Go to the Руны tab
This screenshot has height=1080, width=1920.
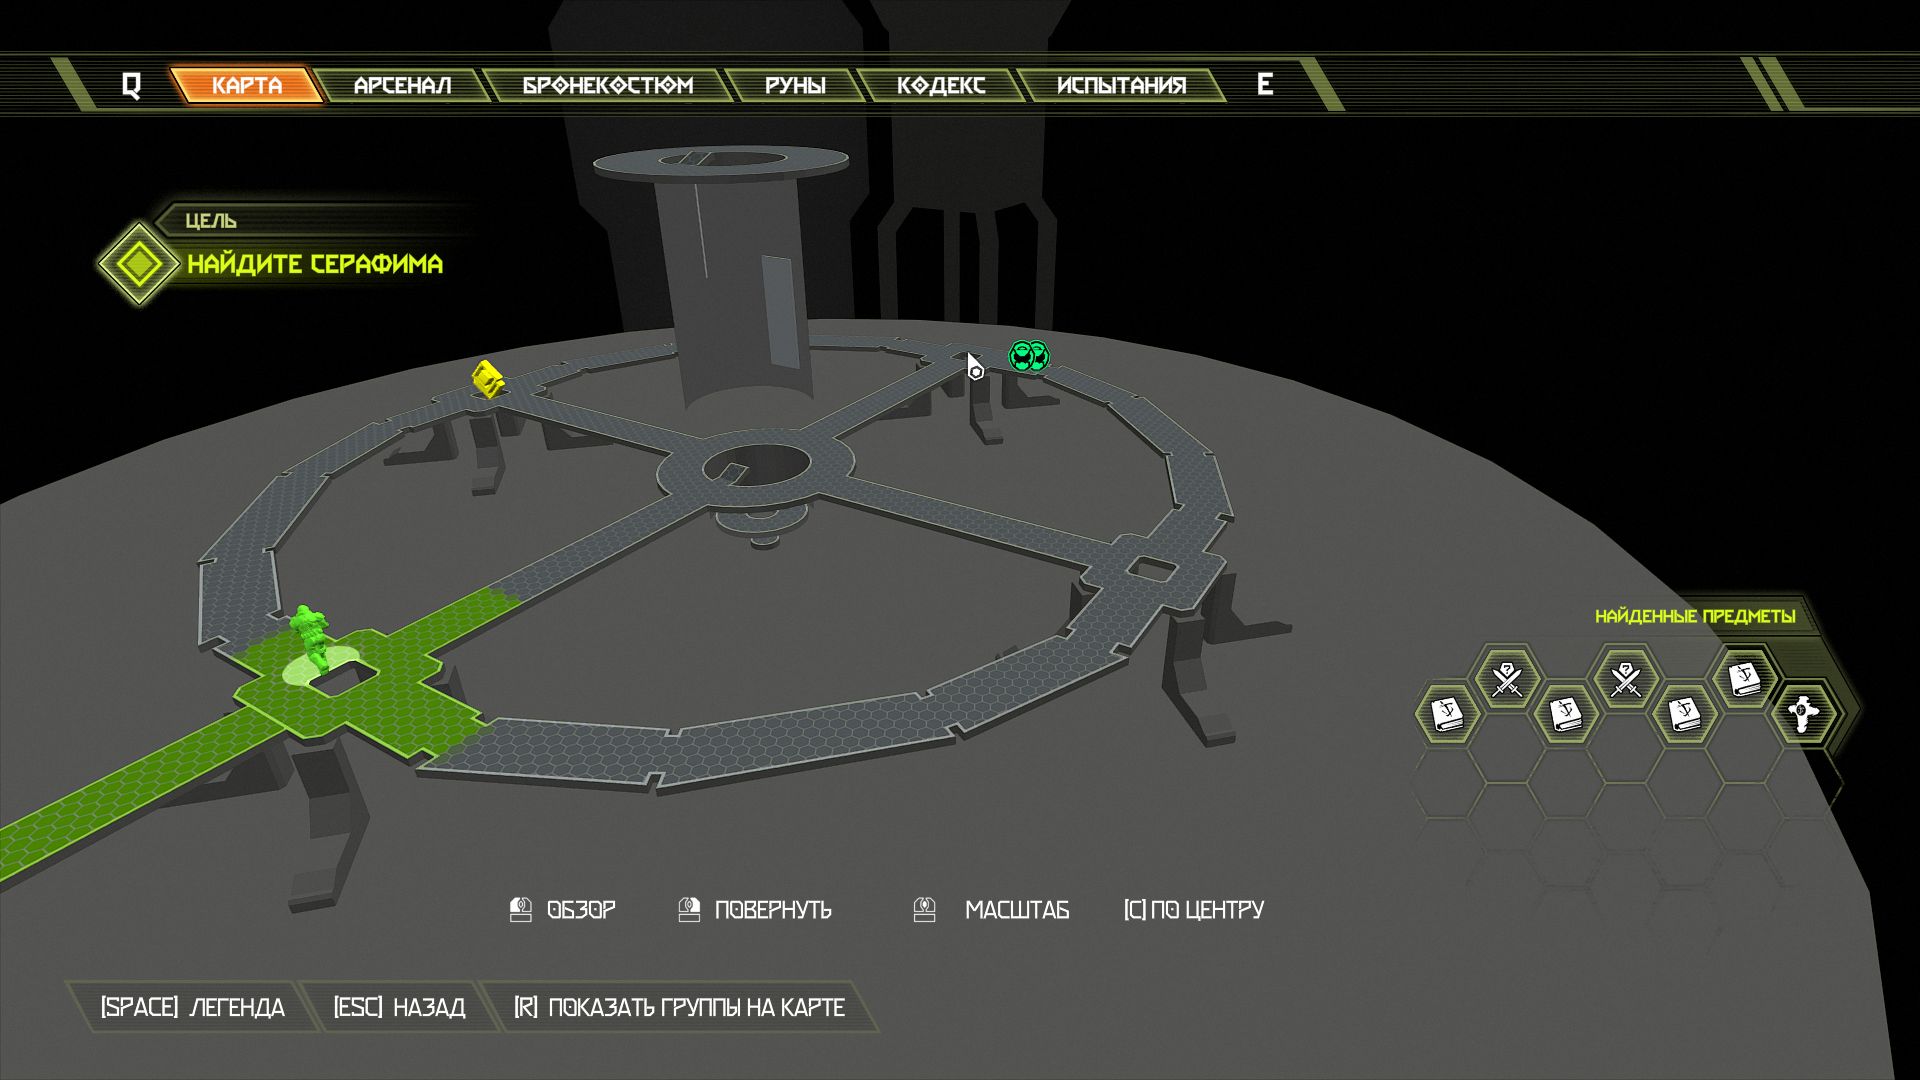coord(795,86)
